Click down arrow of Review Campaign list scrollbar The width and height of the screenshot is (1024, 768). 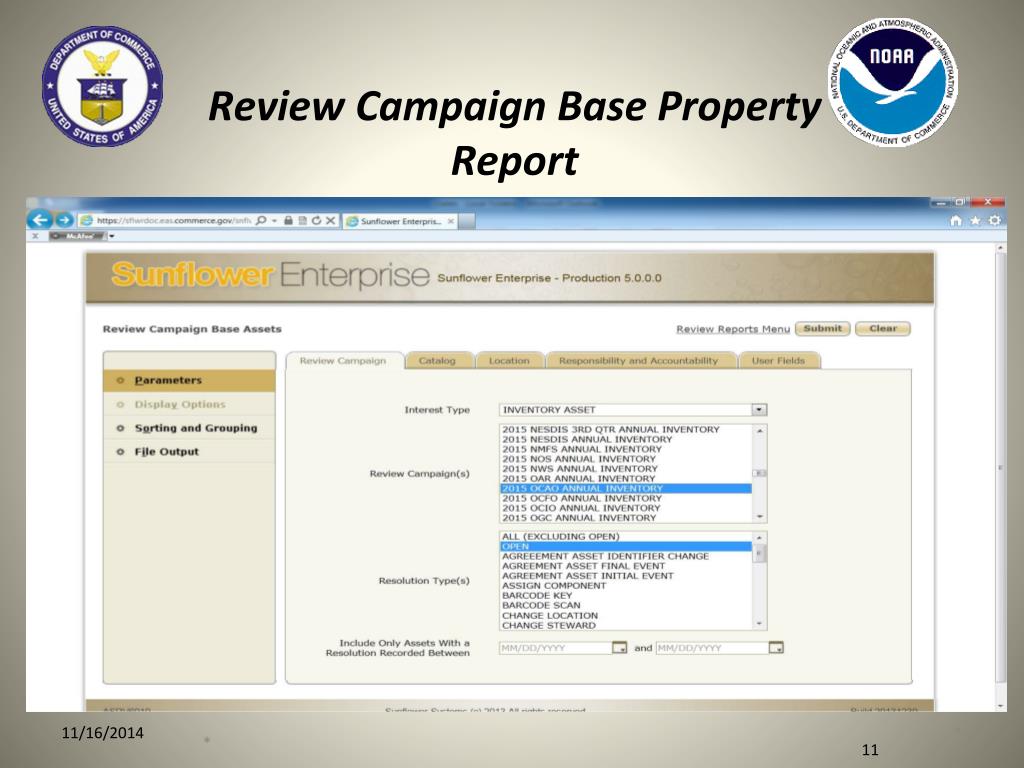pyautogui.click(x=760, y=517)
